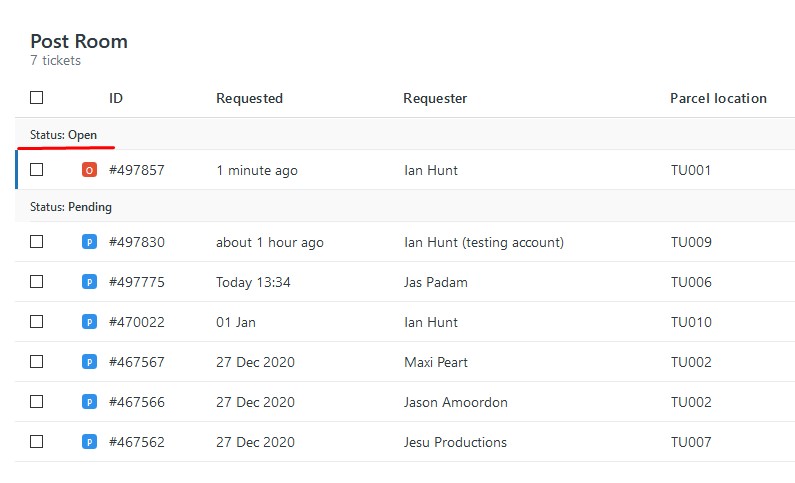
Task: Sort by Parcel location column header
Action: pos(718,98)
